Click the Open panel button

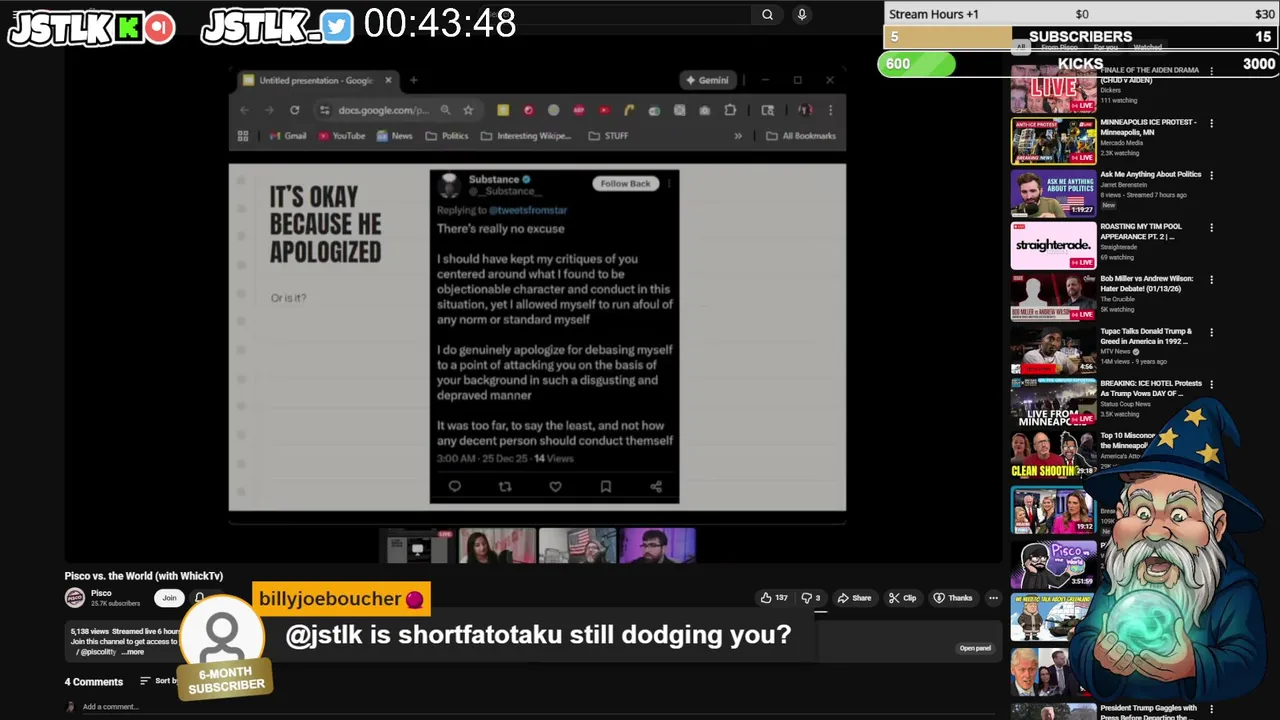pyautogui.click(x=975, y=648)
